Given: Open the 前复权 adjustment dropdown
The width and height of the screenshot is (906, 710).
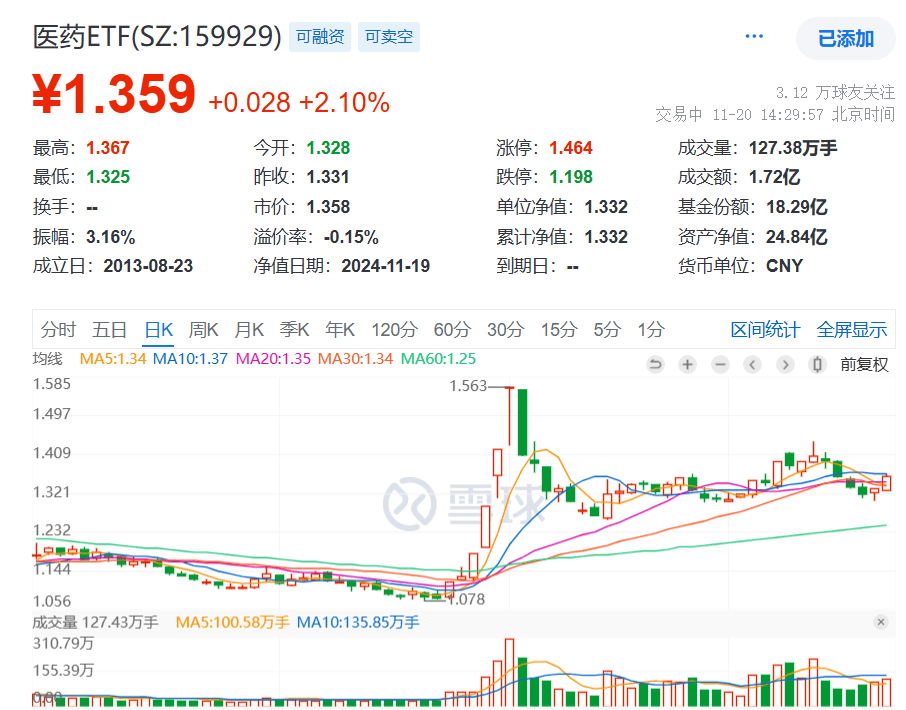Looking at the screenshot, I should [864, 365].
